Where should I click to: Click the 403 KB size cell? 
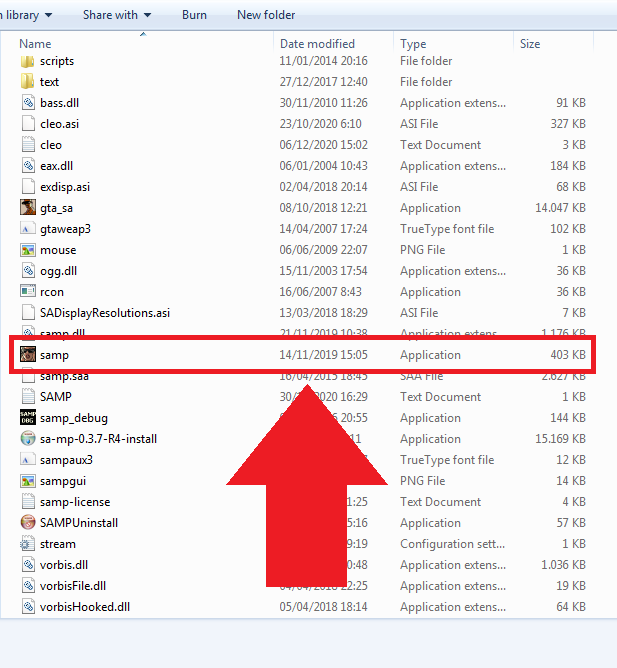click(x=568, y=354)
